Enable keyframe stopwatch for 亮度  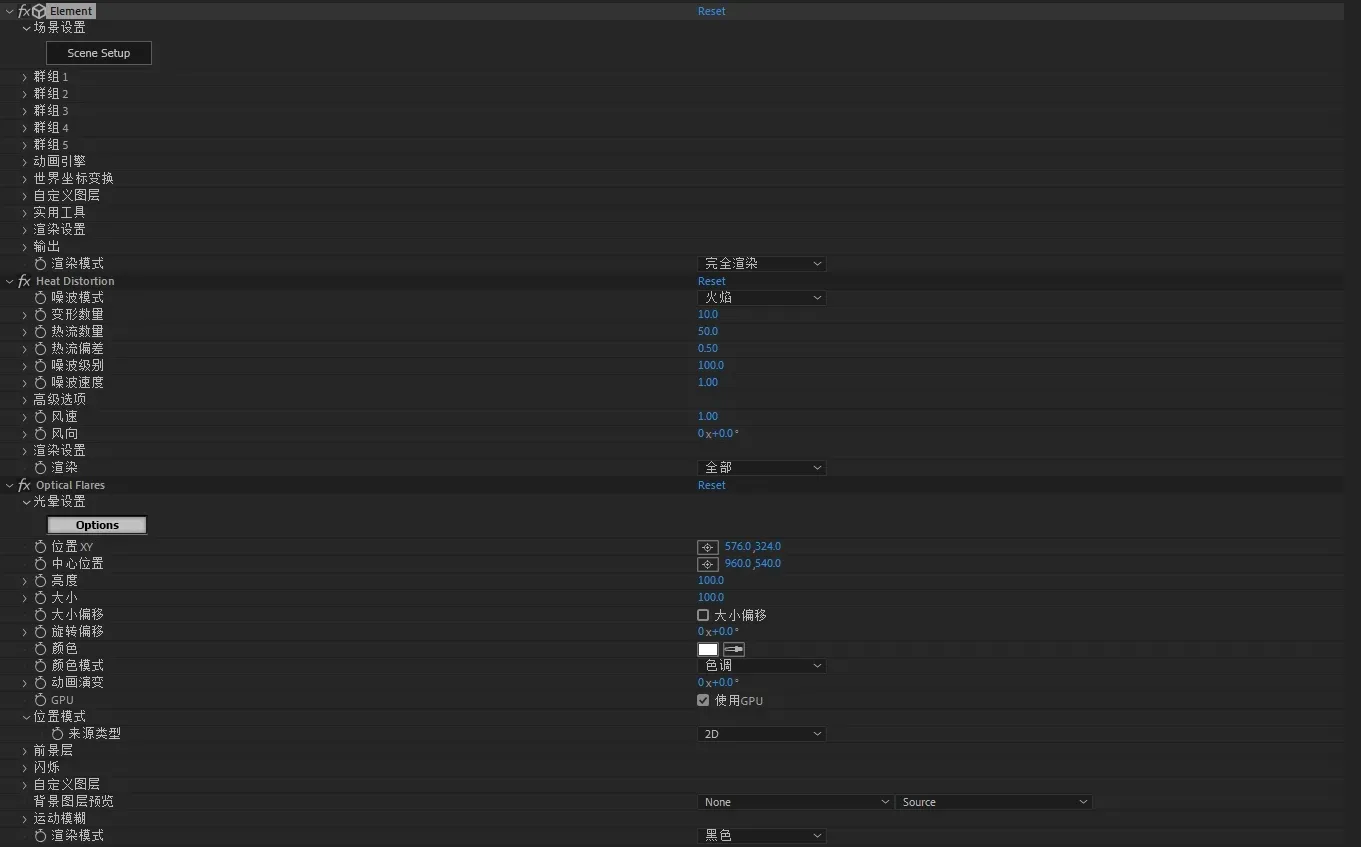point(41,581)
